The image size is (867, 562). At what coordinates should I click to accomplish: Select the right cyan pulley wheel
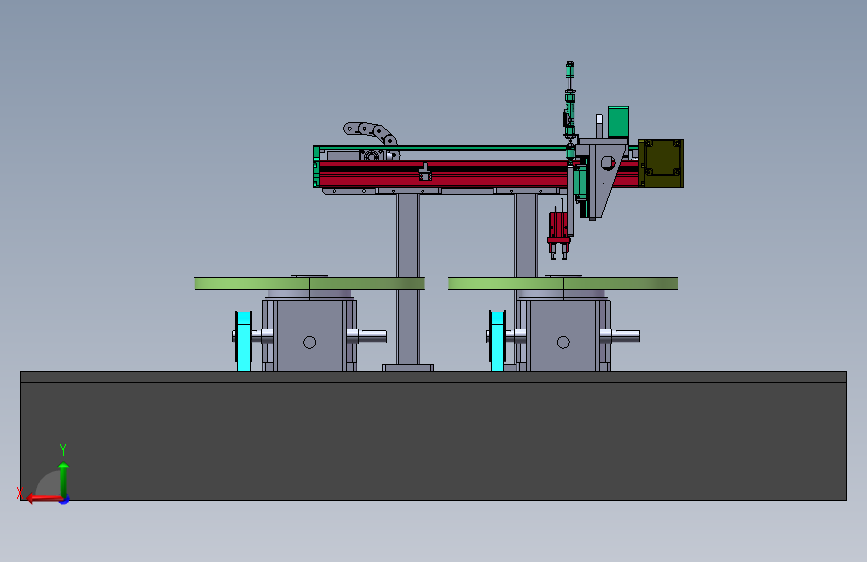click(498, 341)
